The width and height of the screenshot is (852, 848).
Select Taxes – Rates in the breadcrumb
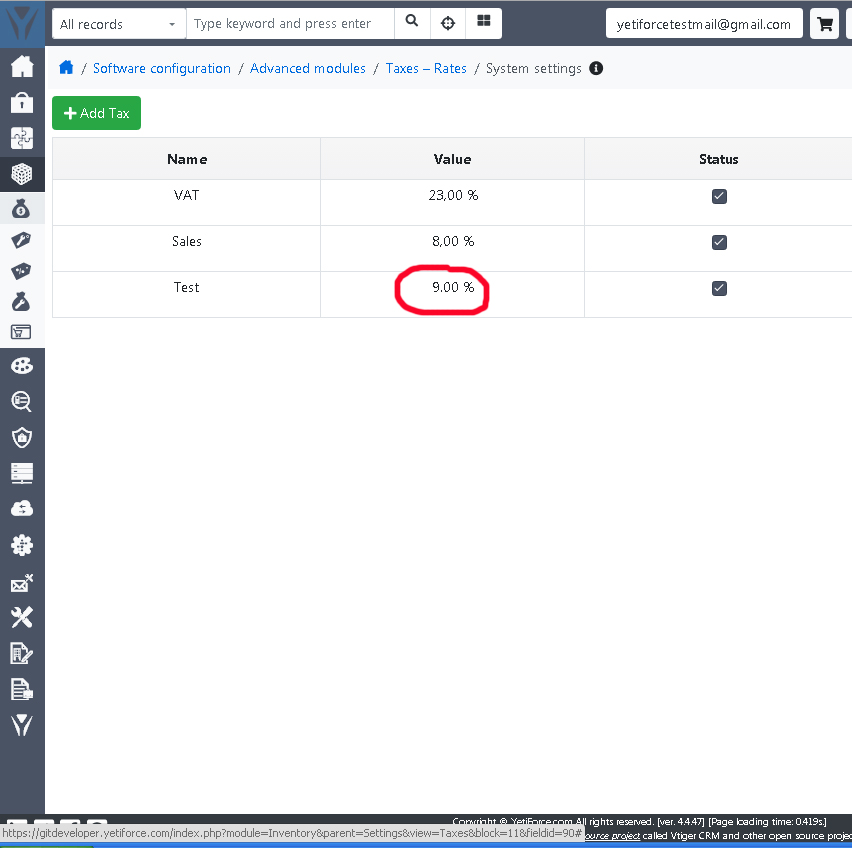click(x=426, y=68)
